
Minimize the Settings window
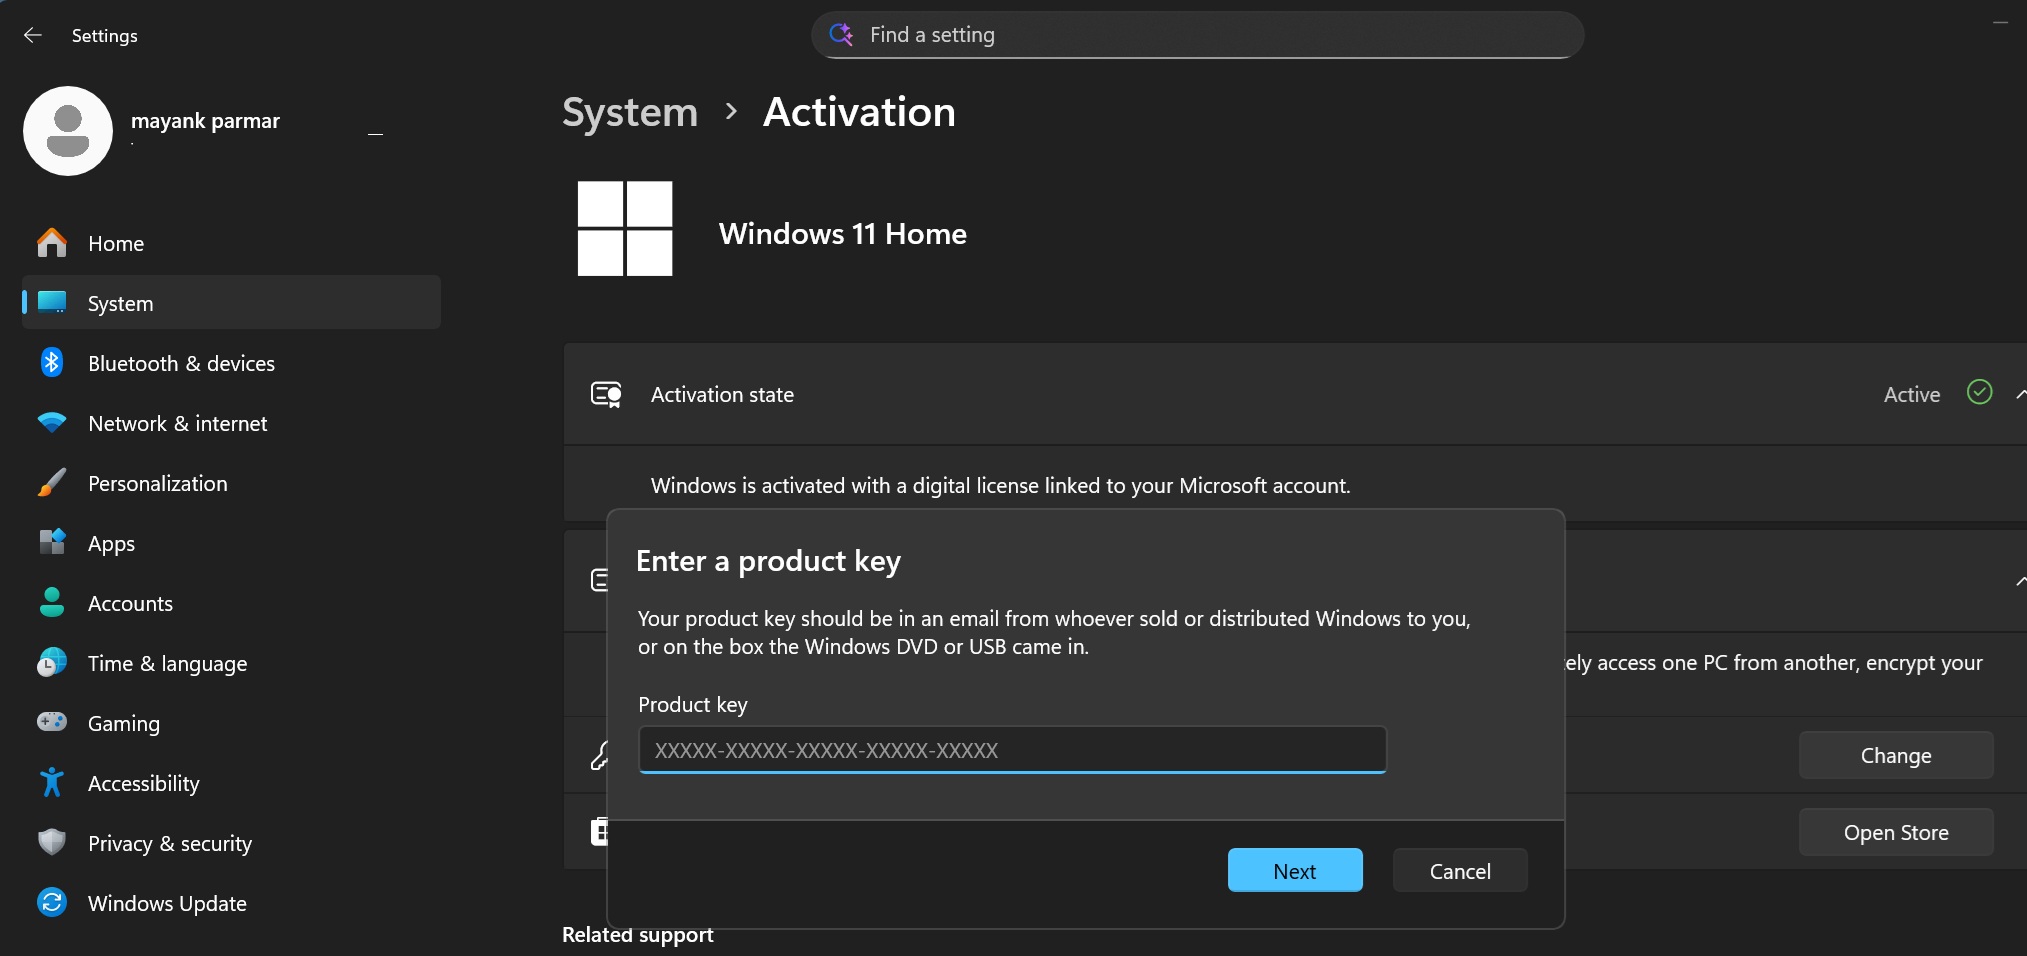tap(2000, 22)
